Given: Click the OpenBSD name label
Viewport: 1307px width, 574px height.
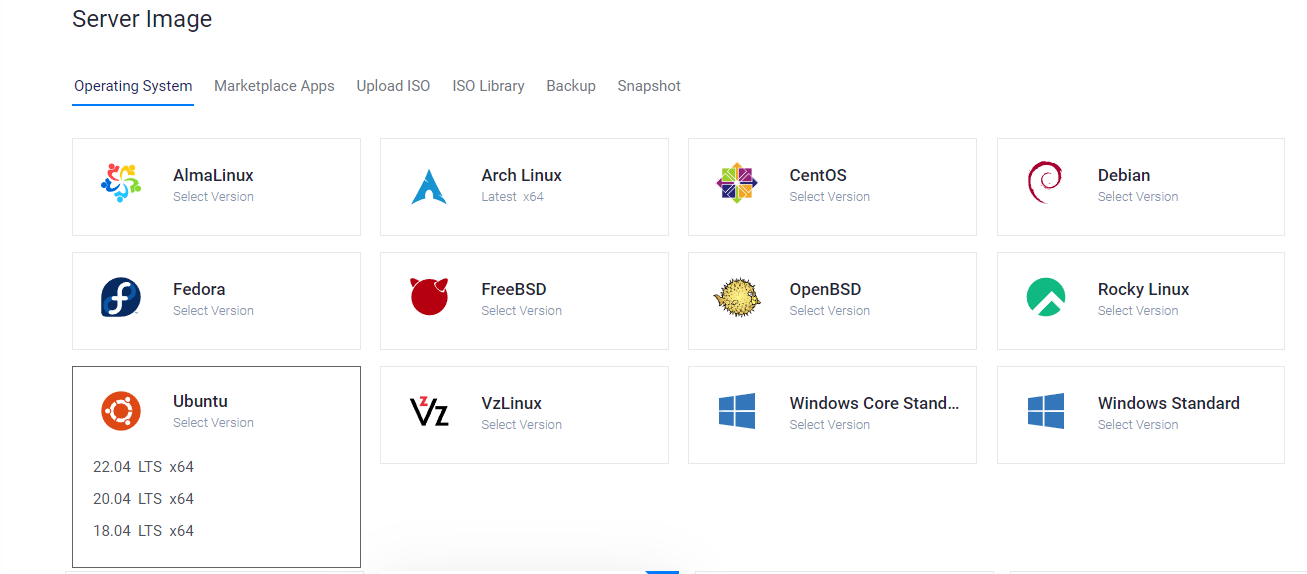Looking at the screenshot, I should coord(825,289).
